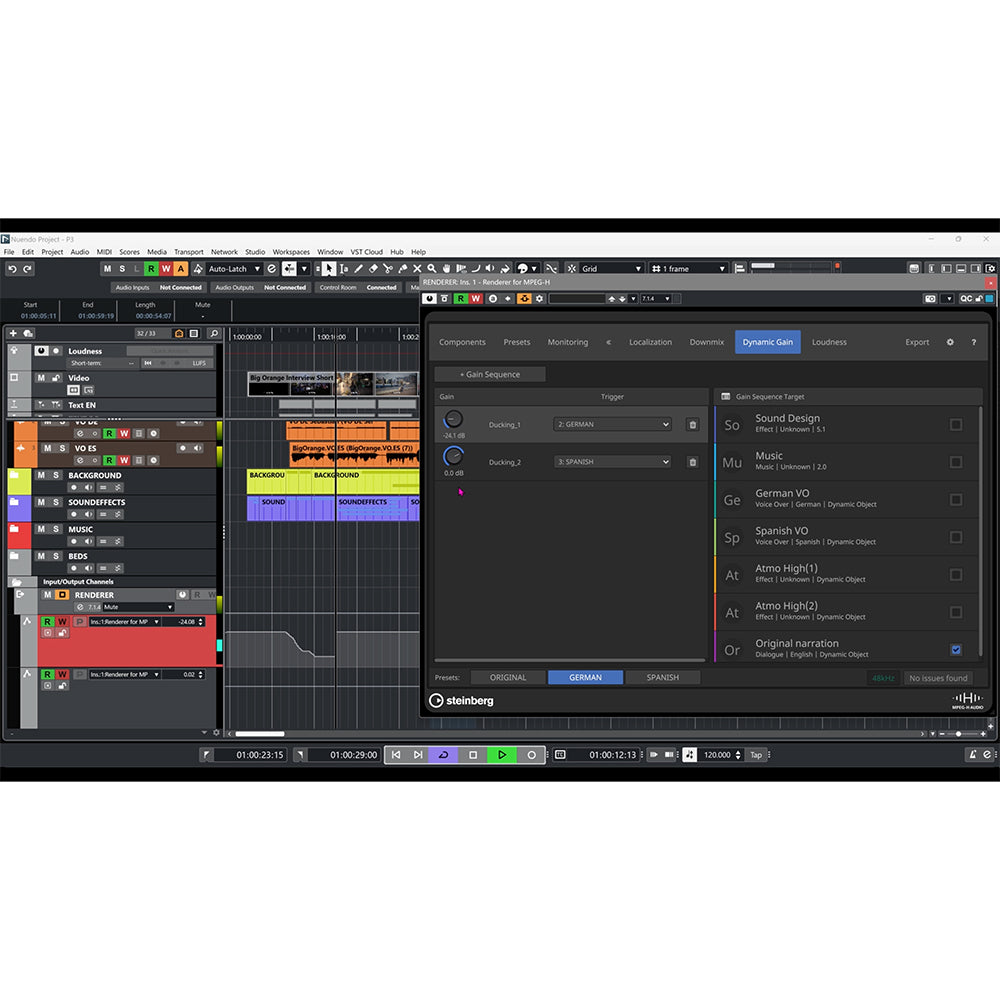Viewport: 1000px width, 1000px height.
Task: Adjust the Ducking_1 gain knob
Action: coord(453,420)
